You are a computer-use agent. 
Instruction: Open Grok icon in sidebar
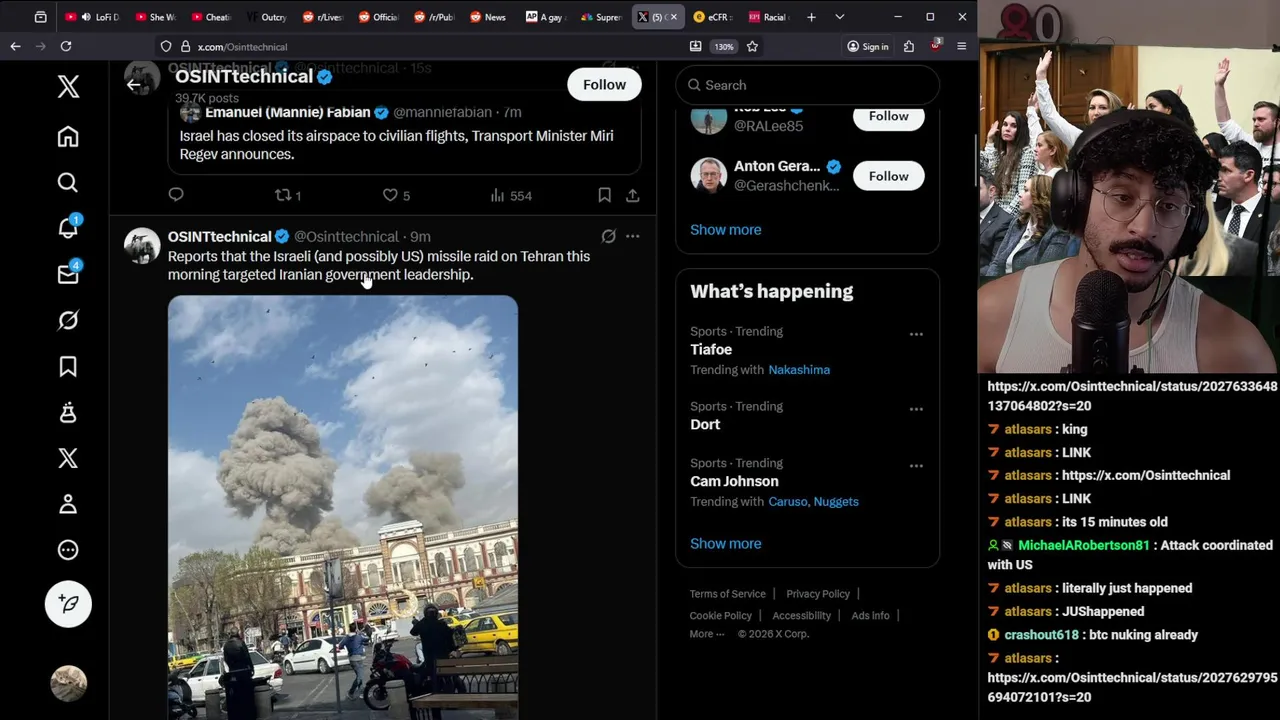point(68,320)
